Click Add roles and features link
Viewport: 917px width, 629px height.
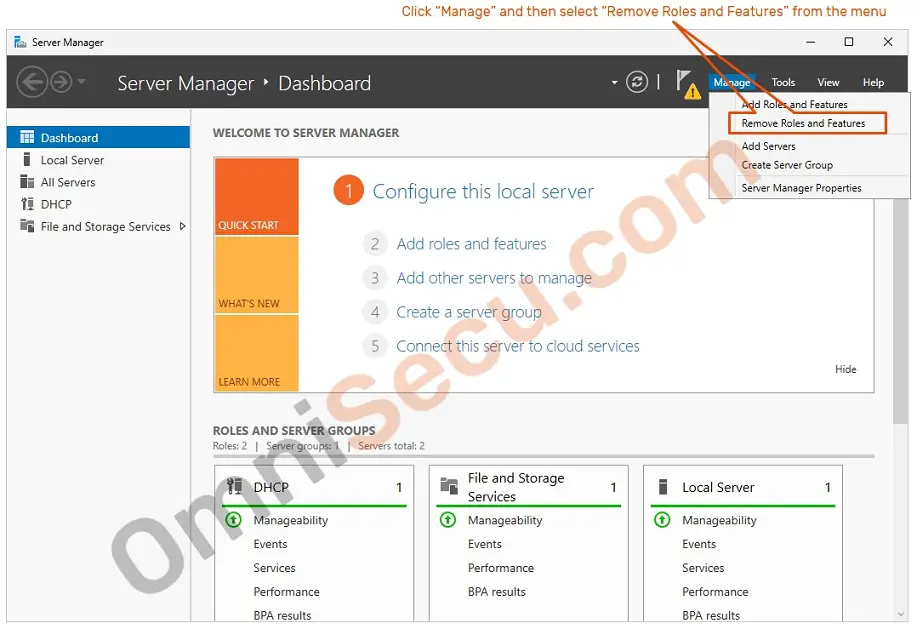coord(471,244)
